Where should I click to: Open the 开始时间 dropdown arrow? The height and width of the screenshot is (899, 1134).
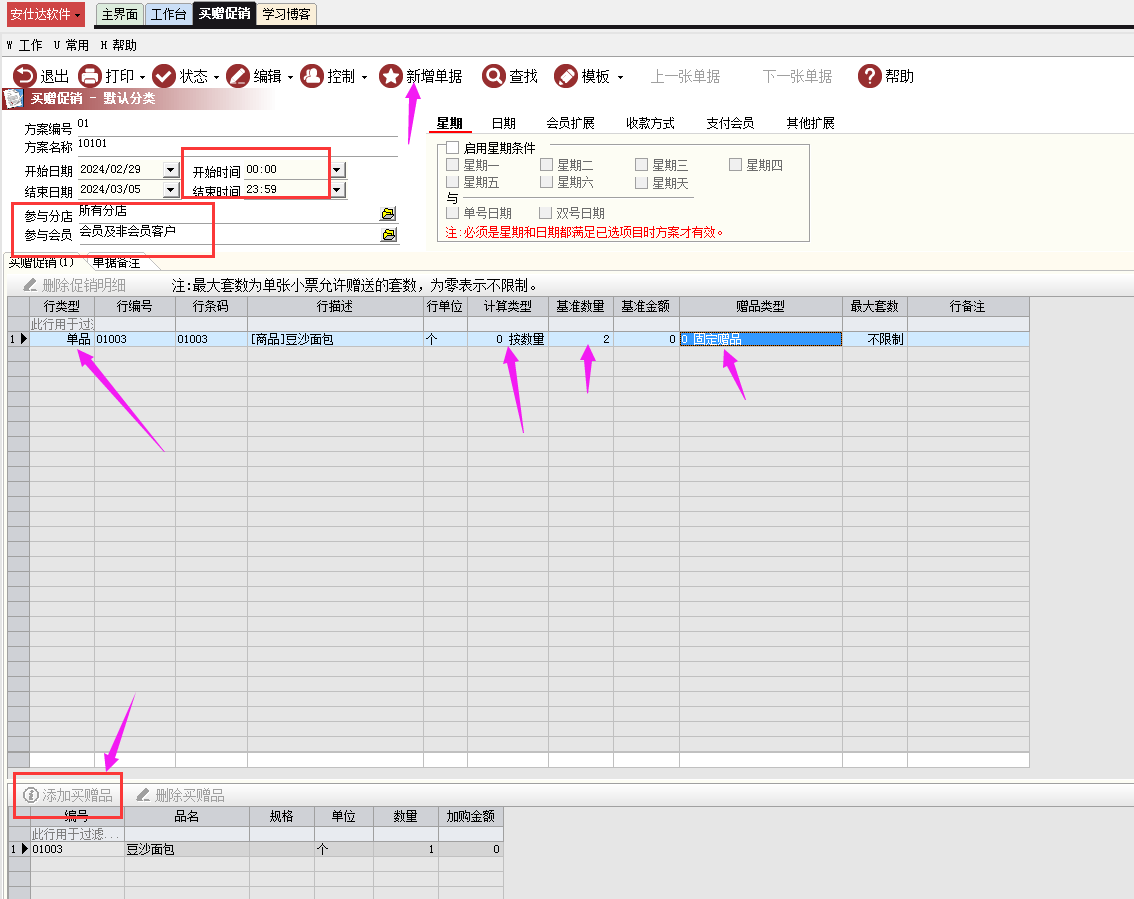click(x=337, y=170)
